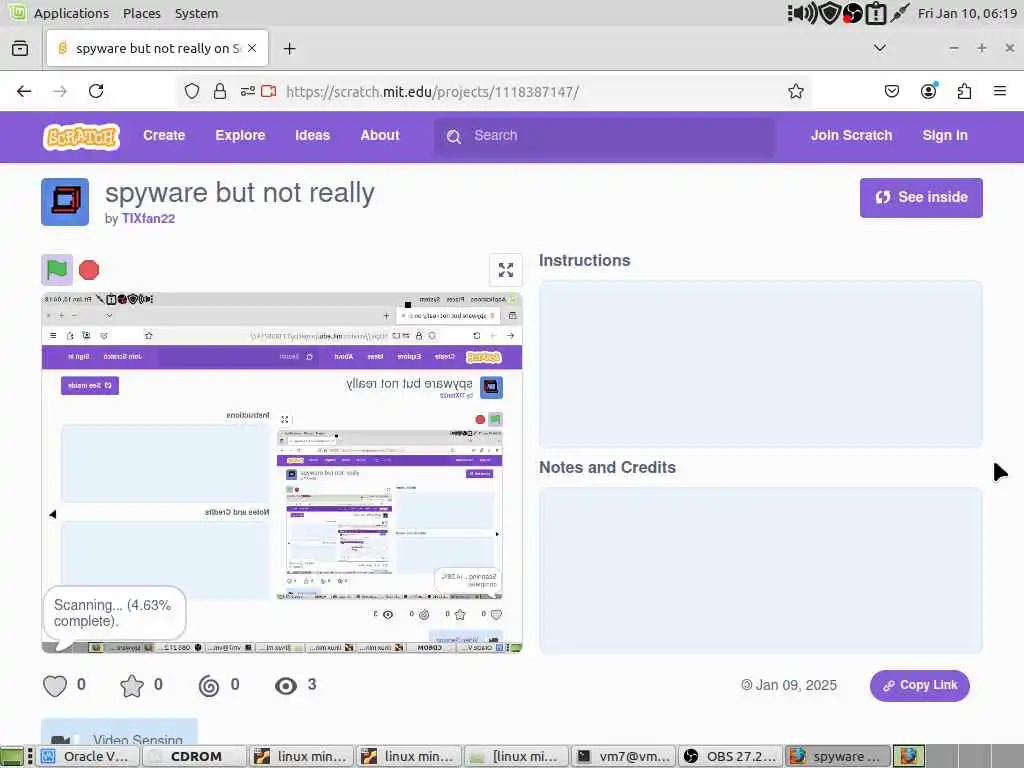Click the green flag to start project
The height and width of the screenshot is (768, 1024).
[57, 270]
